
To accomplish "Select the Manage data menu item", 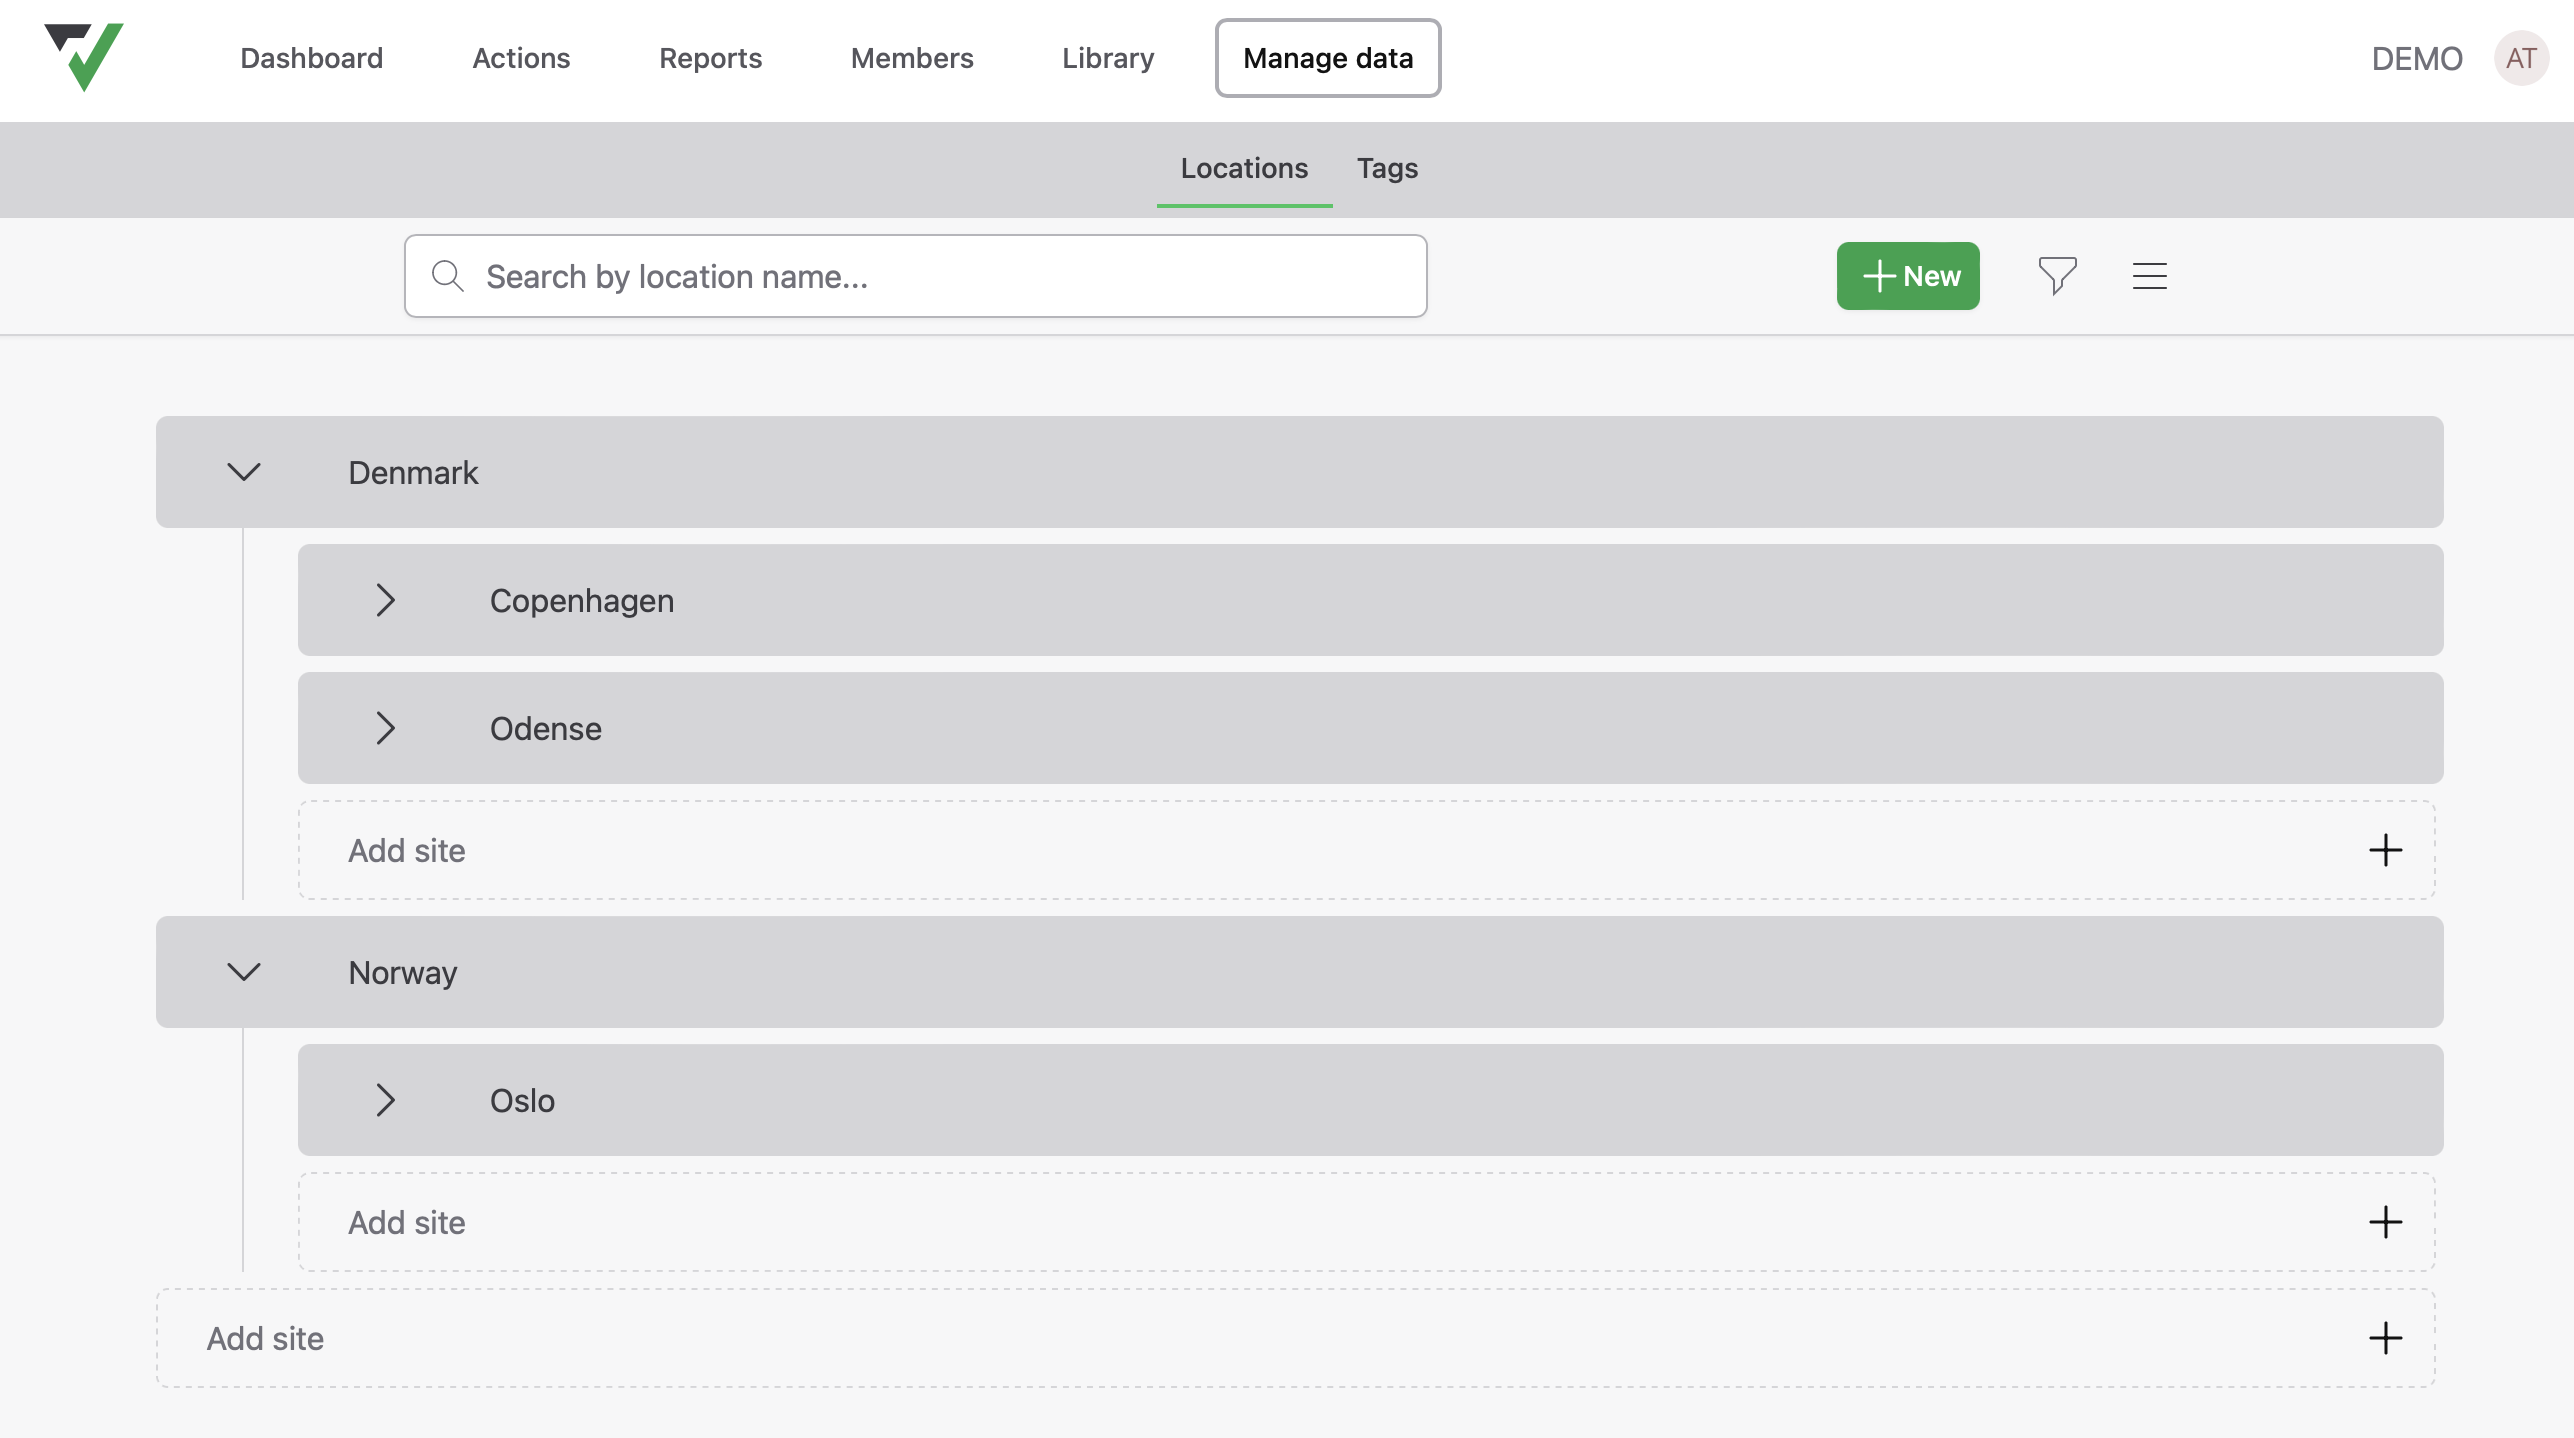I will point(1328,58).
